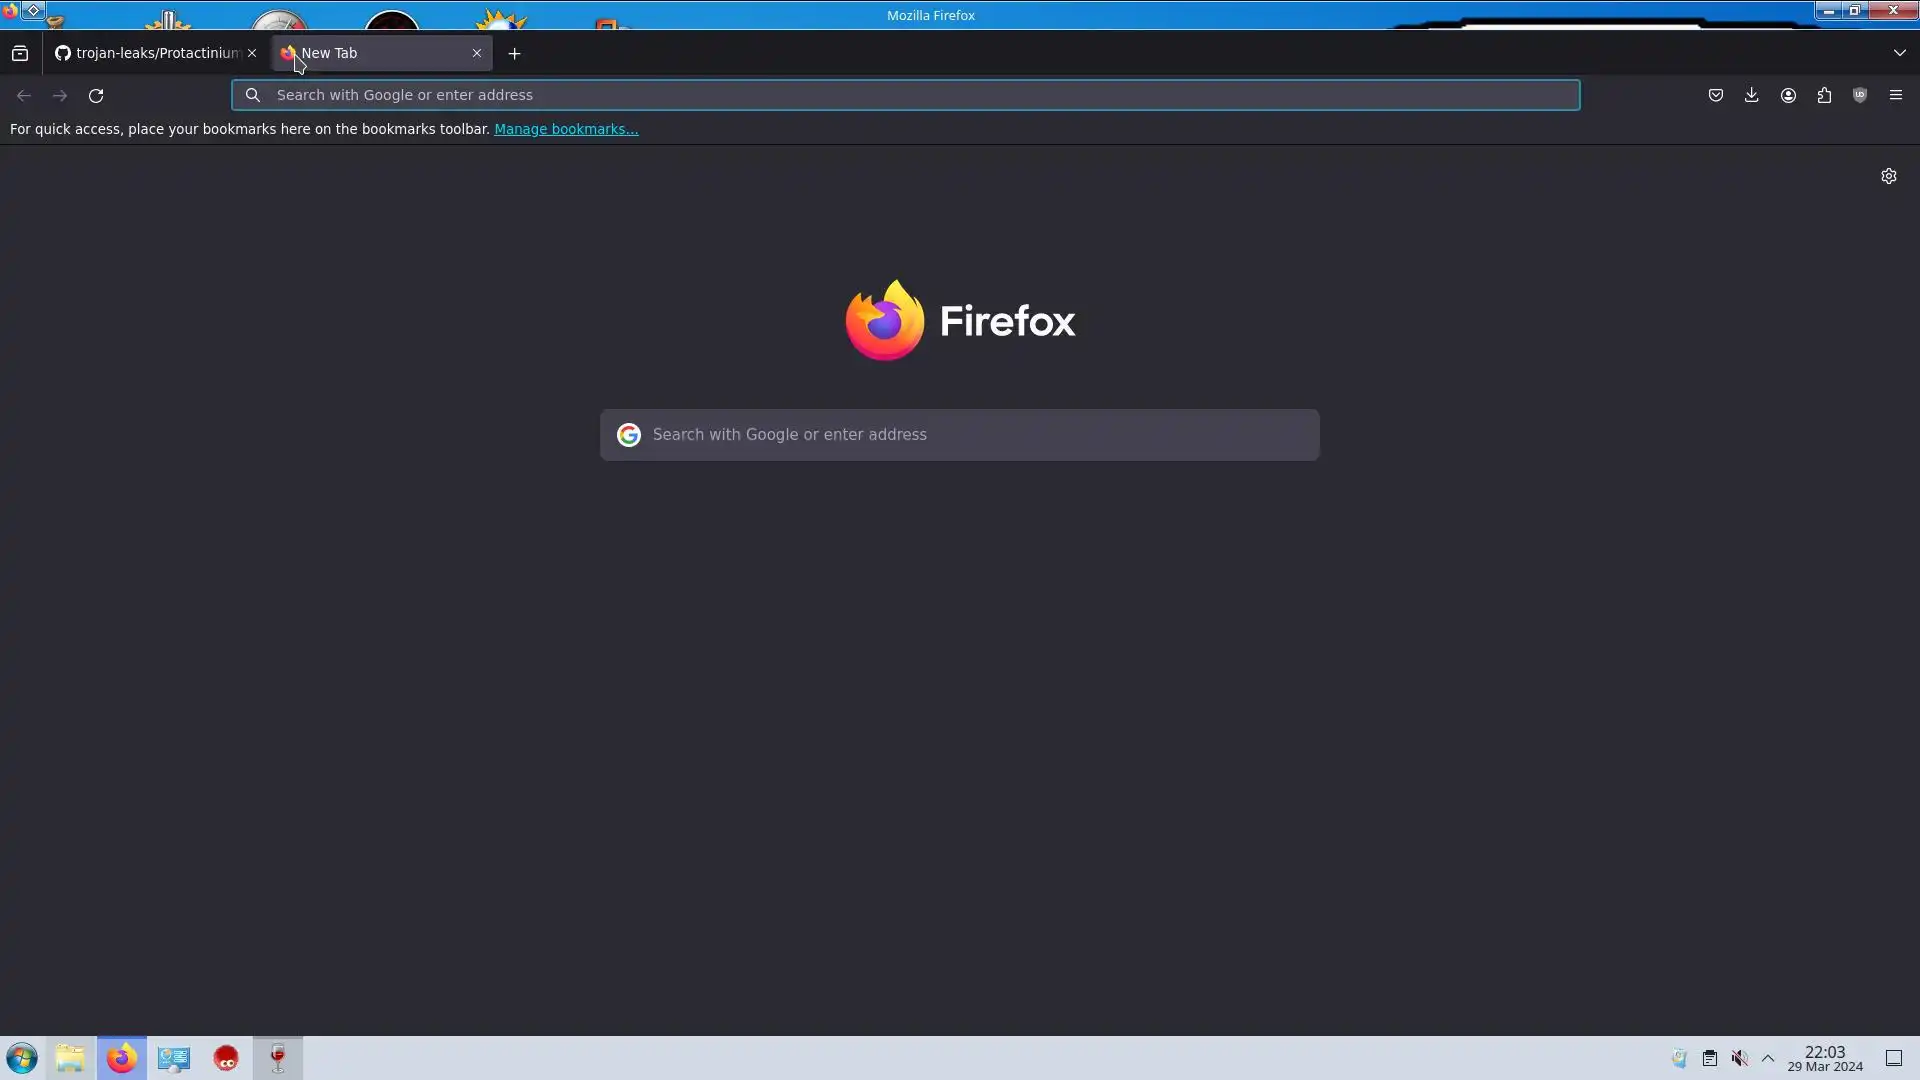Open the recent browsing Firefox View icon
Image resolution: width=1920 pixels, height=1080 pixels.
pyautogui.click(x=20, y=53)
